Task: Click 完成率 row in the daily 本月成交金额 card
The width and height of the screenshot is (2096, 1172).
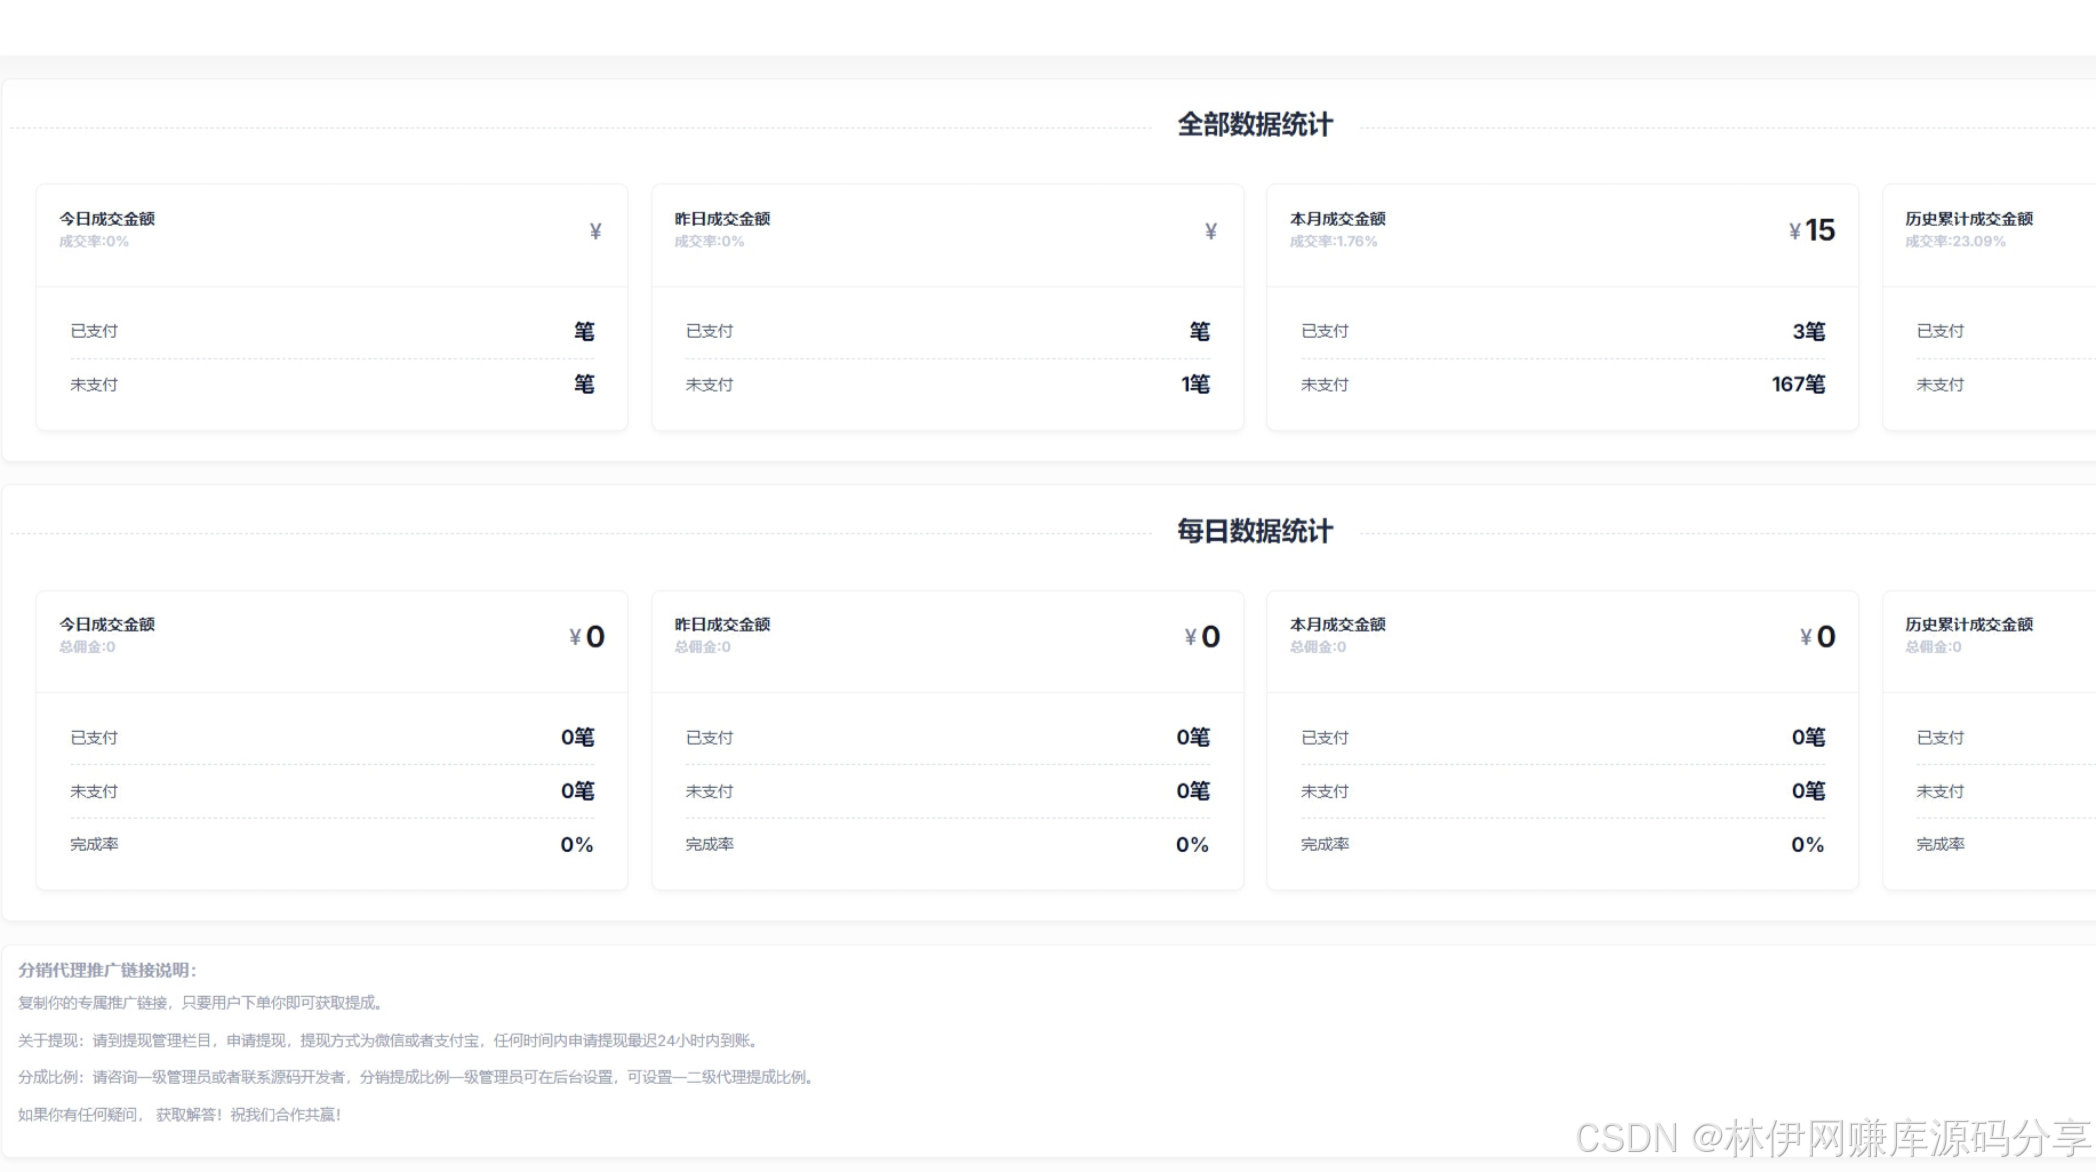Action: (1324, 844)
